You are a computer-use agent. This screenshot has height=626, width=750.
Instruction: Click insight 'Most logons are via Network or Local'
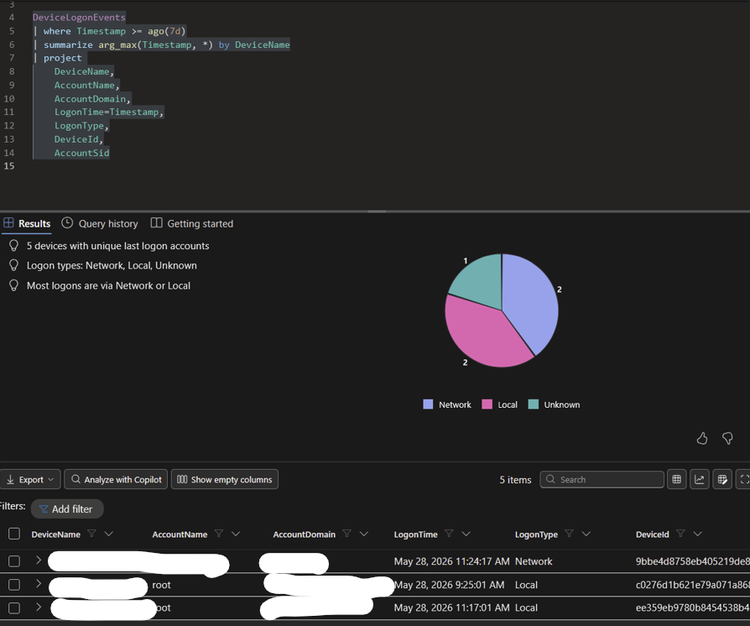[x=108, y=286]
